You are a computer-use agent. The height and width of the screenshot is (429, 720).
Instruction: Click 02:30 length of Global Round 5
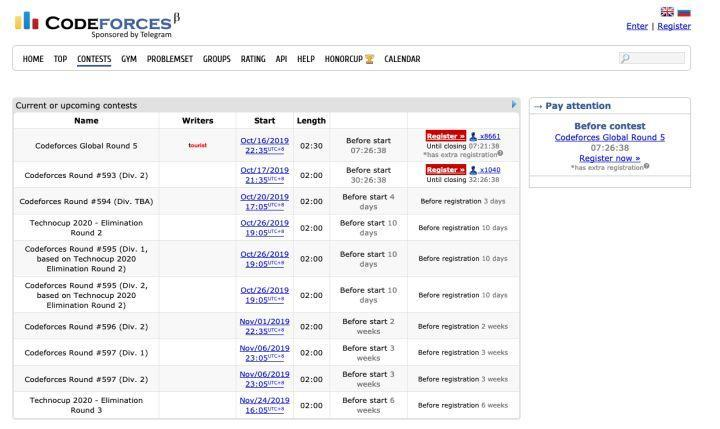point(311,146)
